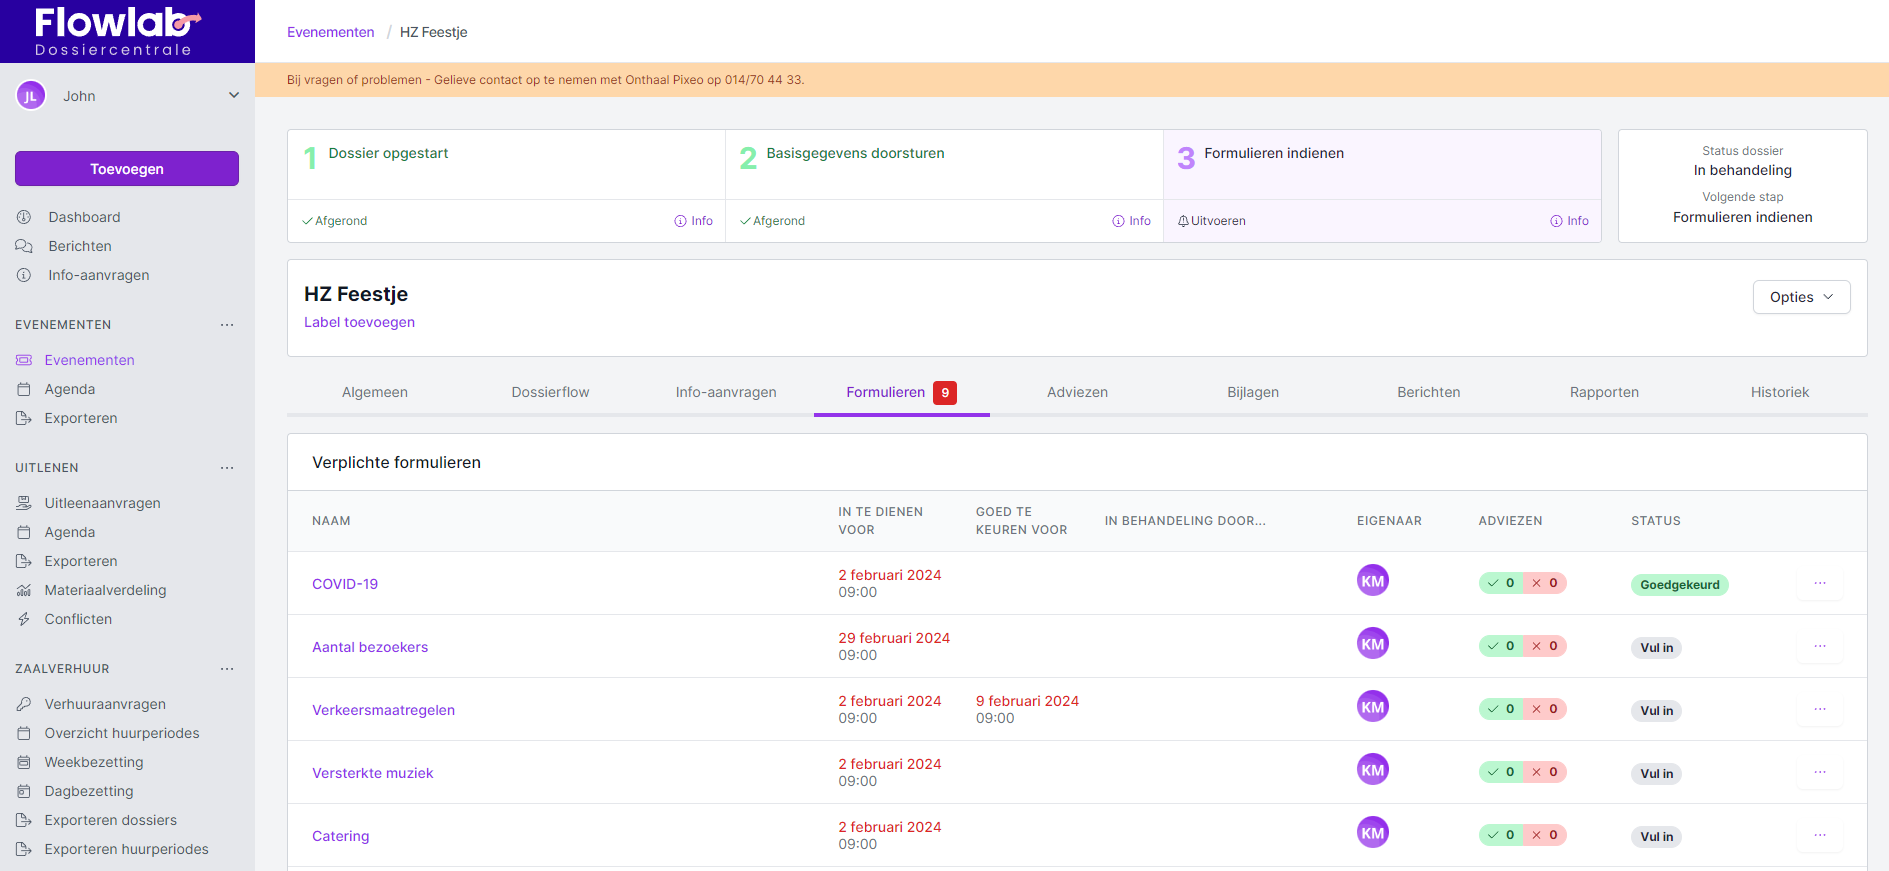
Task: Click the Label toevoegen link
Action: [359, 322]
